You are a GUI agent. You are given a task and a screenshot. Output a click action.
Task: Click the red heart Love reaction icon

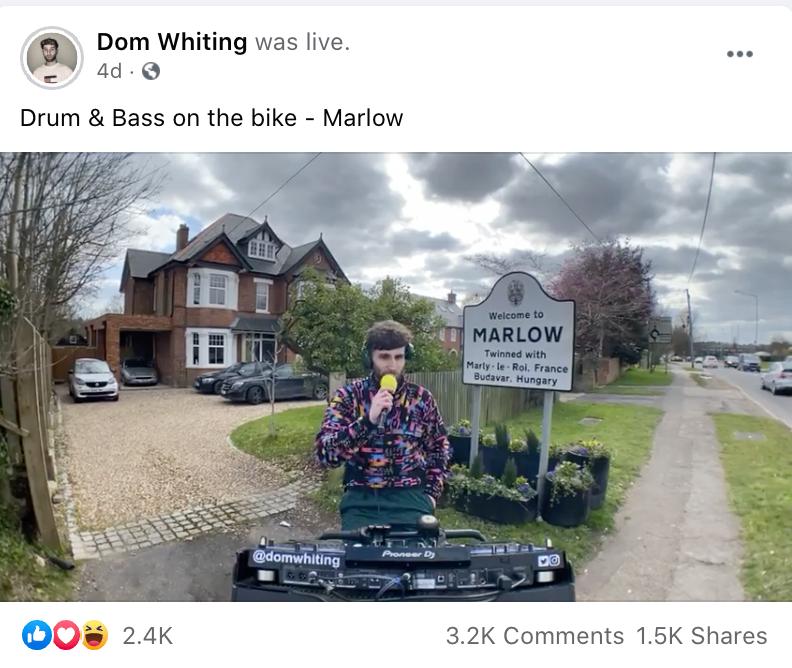(x=66, y=635)
